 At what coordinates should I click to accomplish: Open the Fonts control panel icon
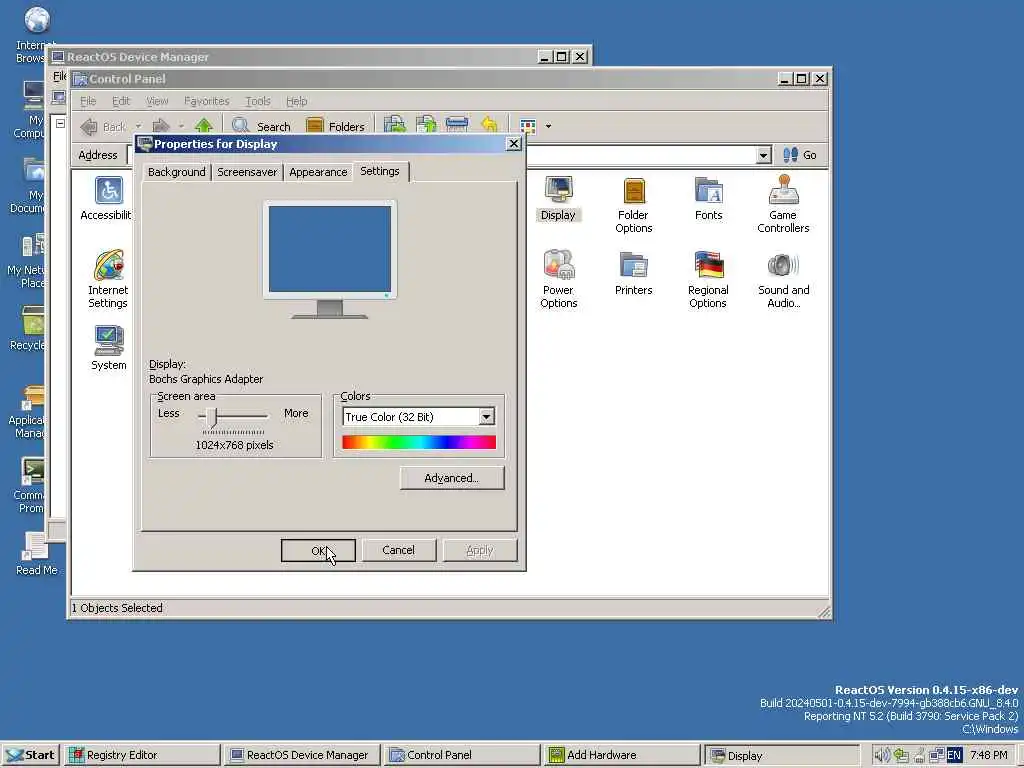pyautogui.click(x=709, y=199)
